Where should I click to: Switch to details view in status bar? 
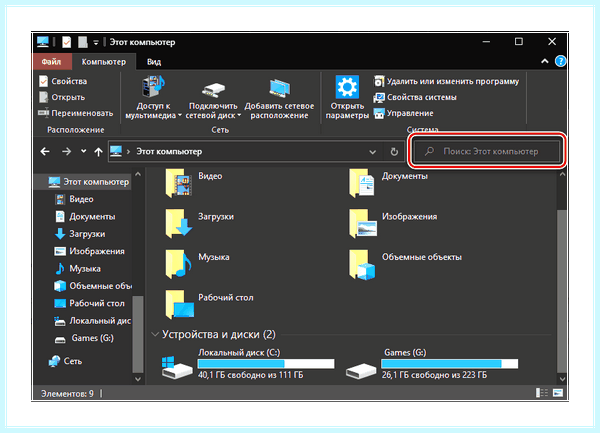click(541, 393)
